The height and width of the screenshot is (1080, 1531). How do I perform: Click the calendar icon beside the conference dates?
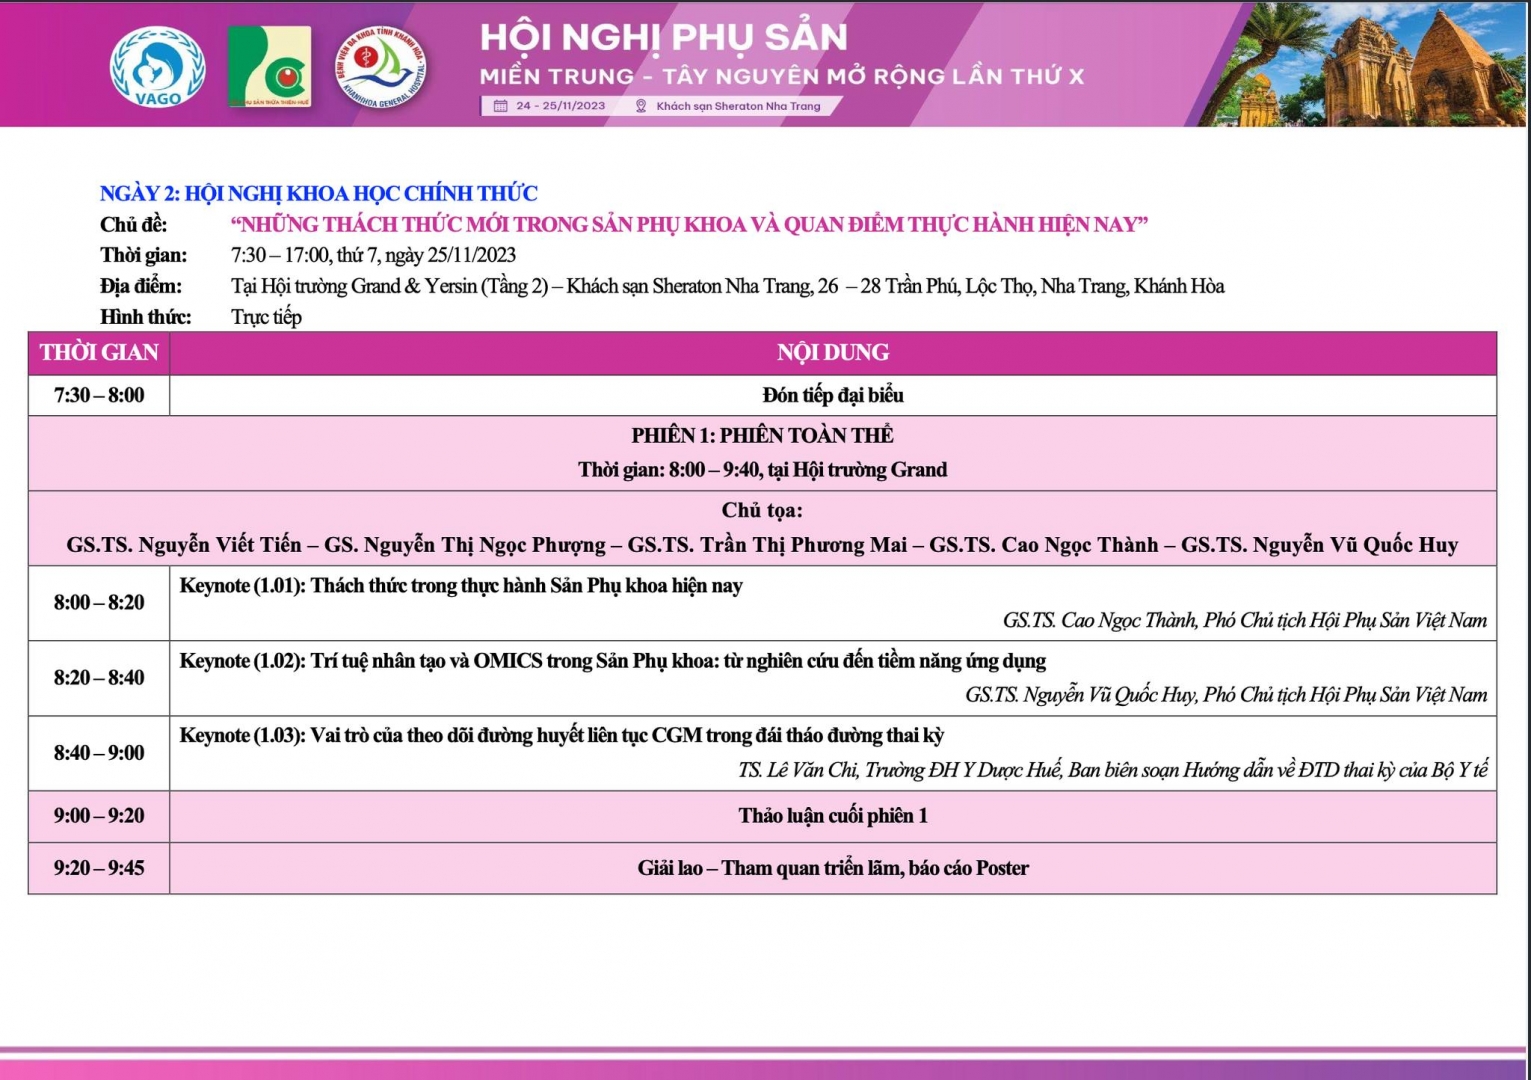(x=500, y=106)
